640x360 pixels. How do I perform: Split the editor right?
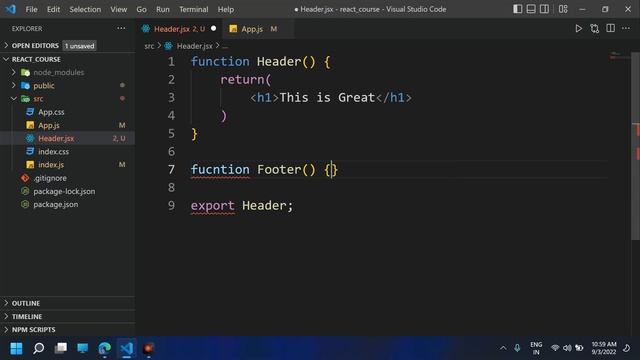coord(611,28)
